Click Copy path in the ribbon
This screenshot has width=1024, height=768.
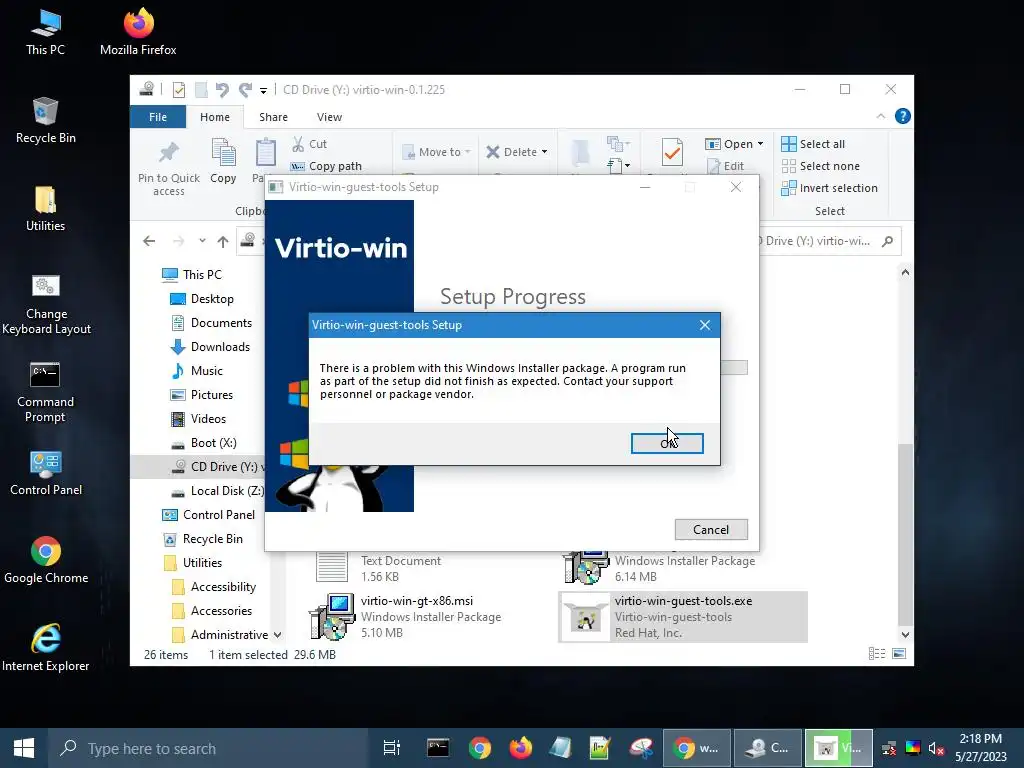[326, 166]
